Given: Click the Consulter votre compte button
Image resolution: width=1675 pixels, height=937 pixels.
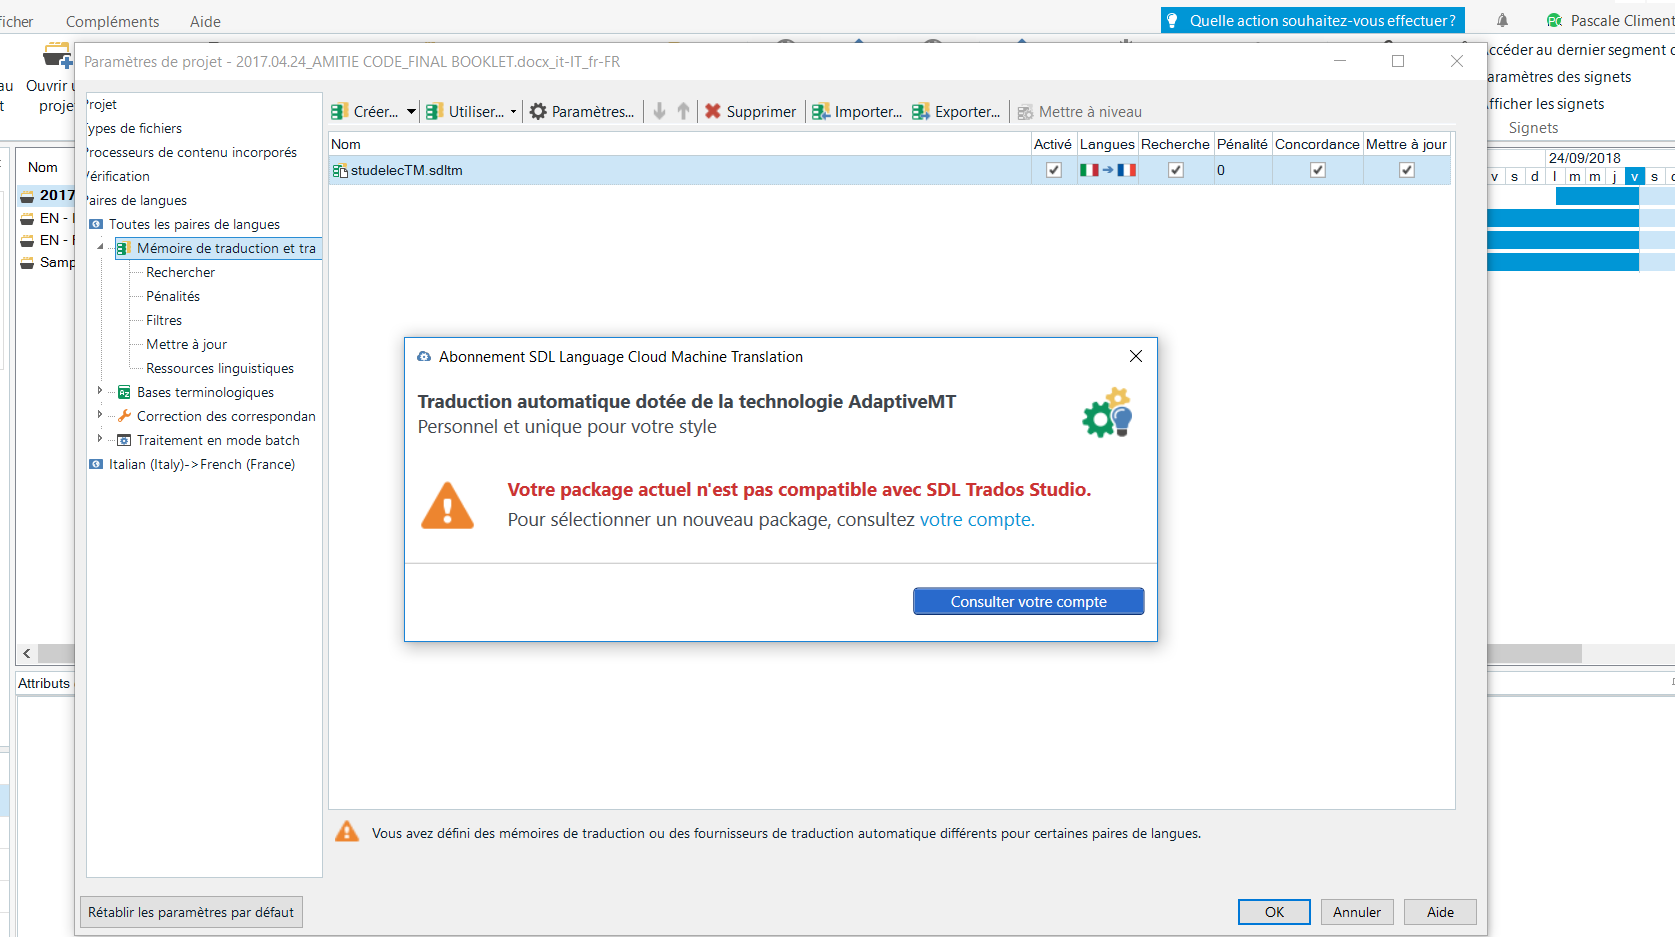Looking at the screenshot, I should click(1028, 601).
